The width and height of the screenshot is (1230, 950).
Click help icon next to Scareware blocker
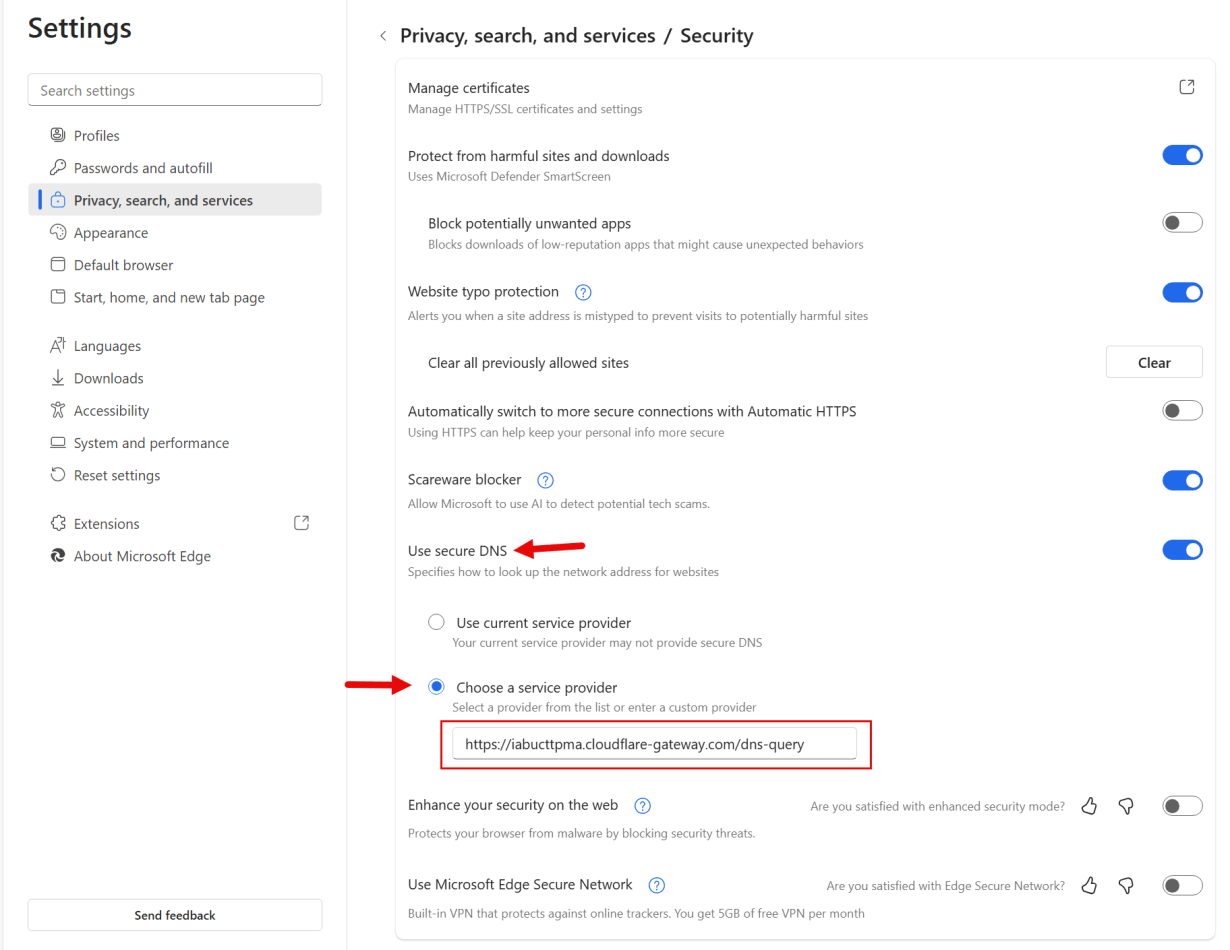coord(546,480)
